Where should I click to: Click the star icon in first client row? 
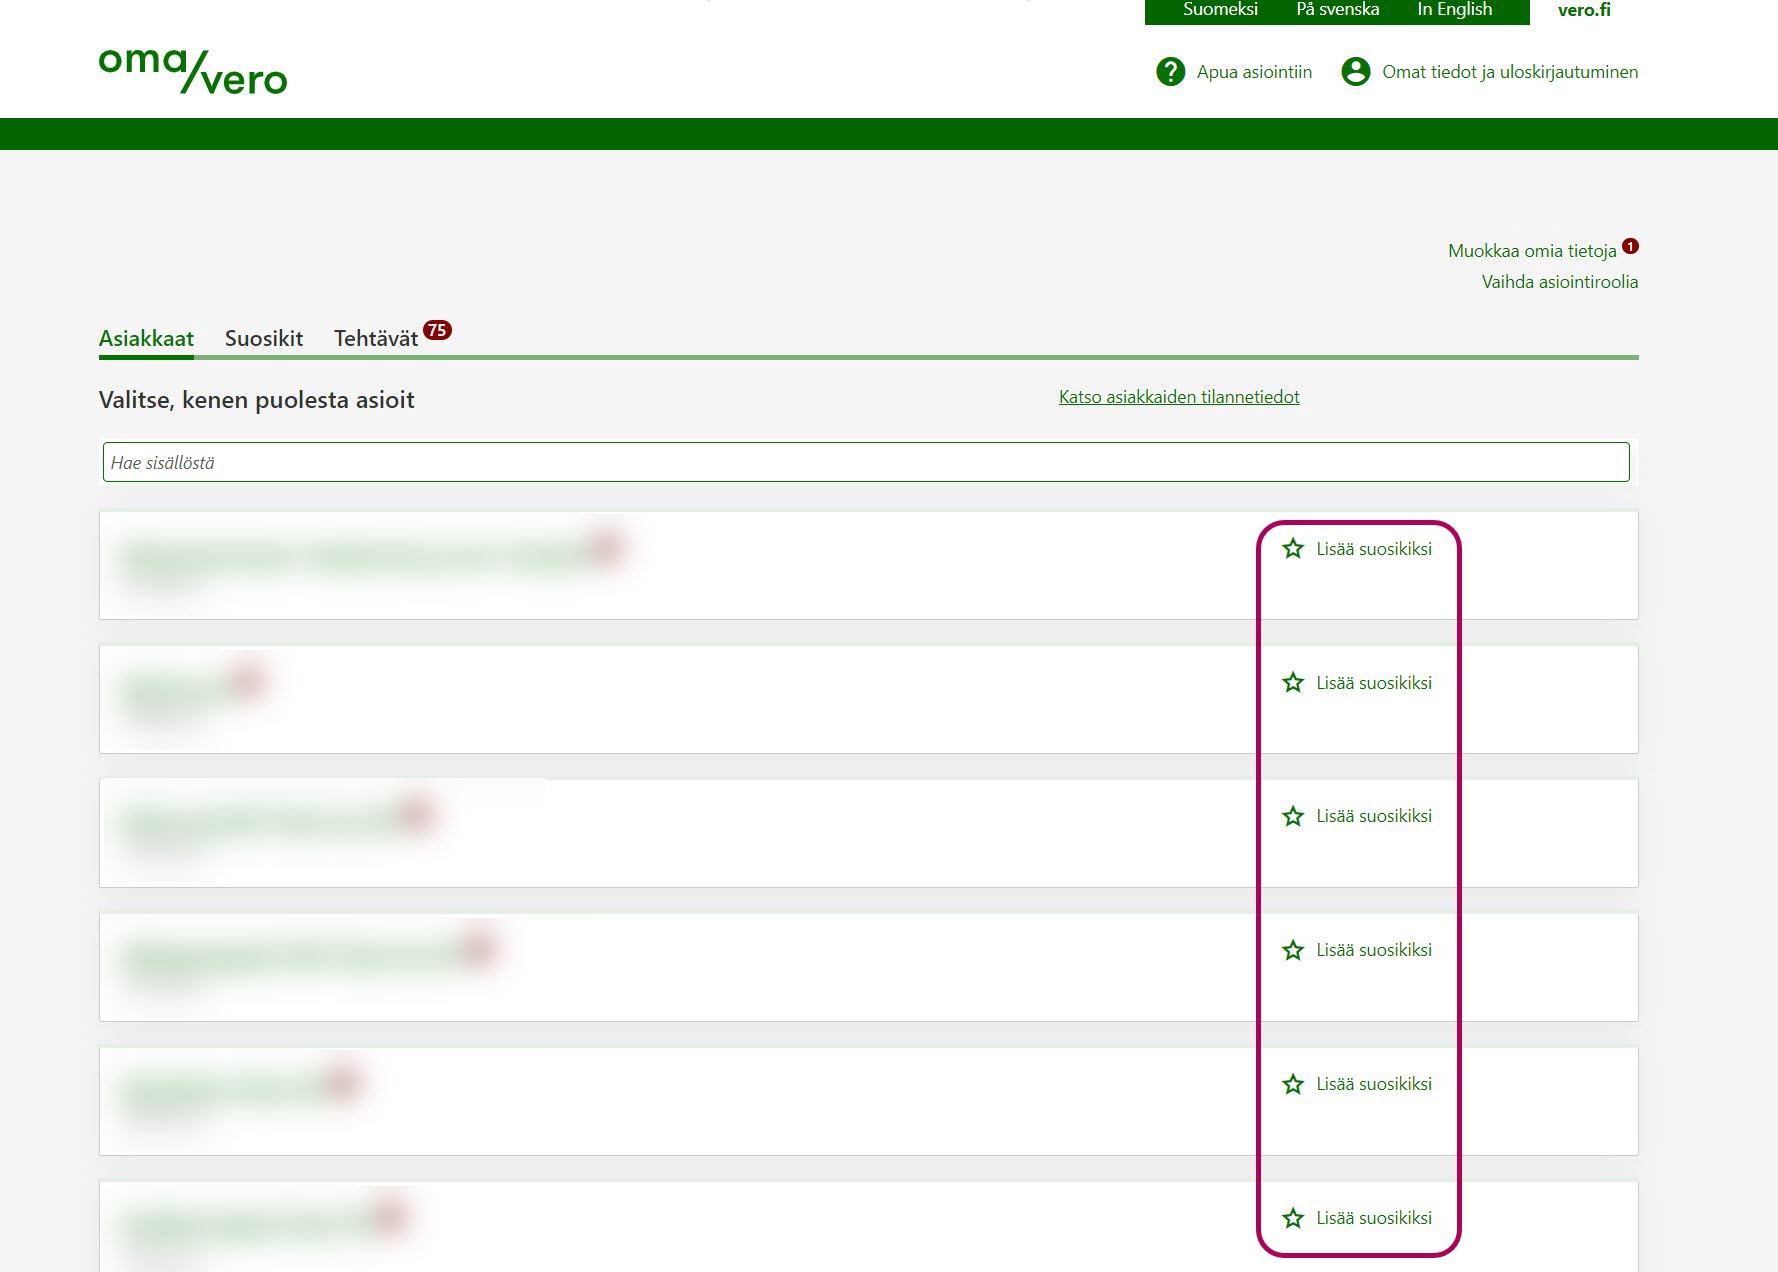tap(1293, 549)
